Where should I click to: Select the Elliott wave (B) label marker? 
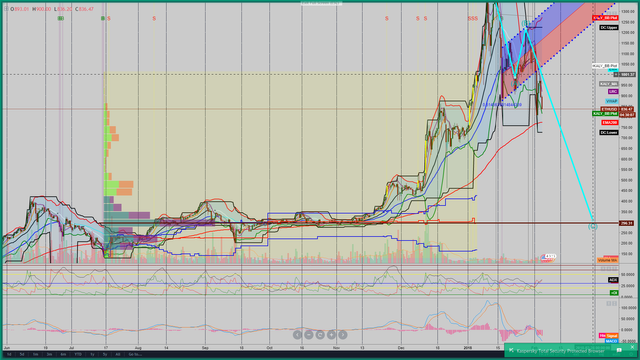click(x=525, y=23)
